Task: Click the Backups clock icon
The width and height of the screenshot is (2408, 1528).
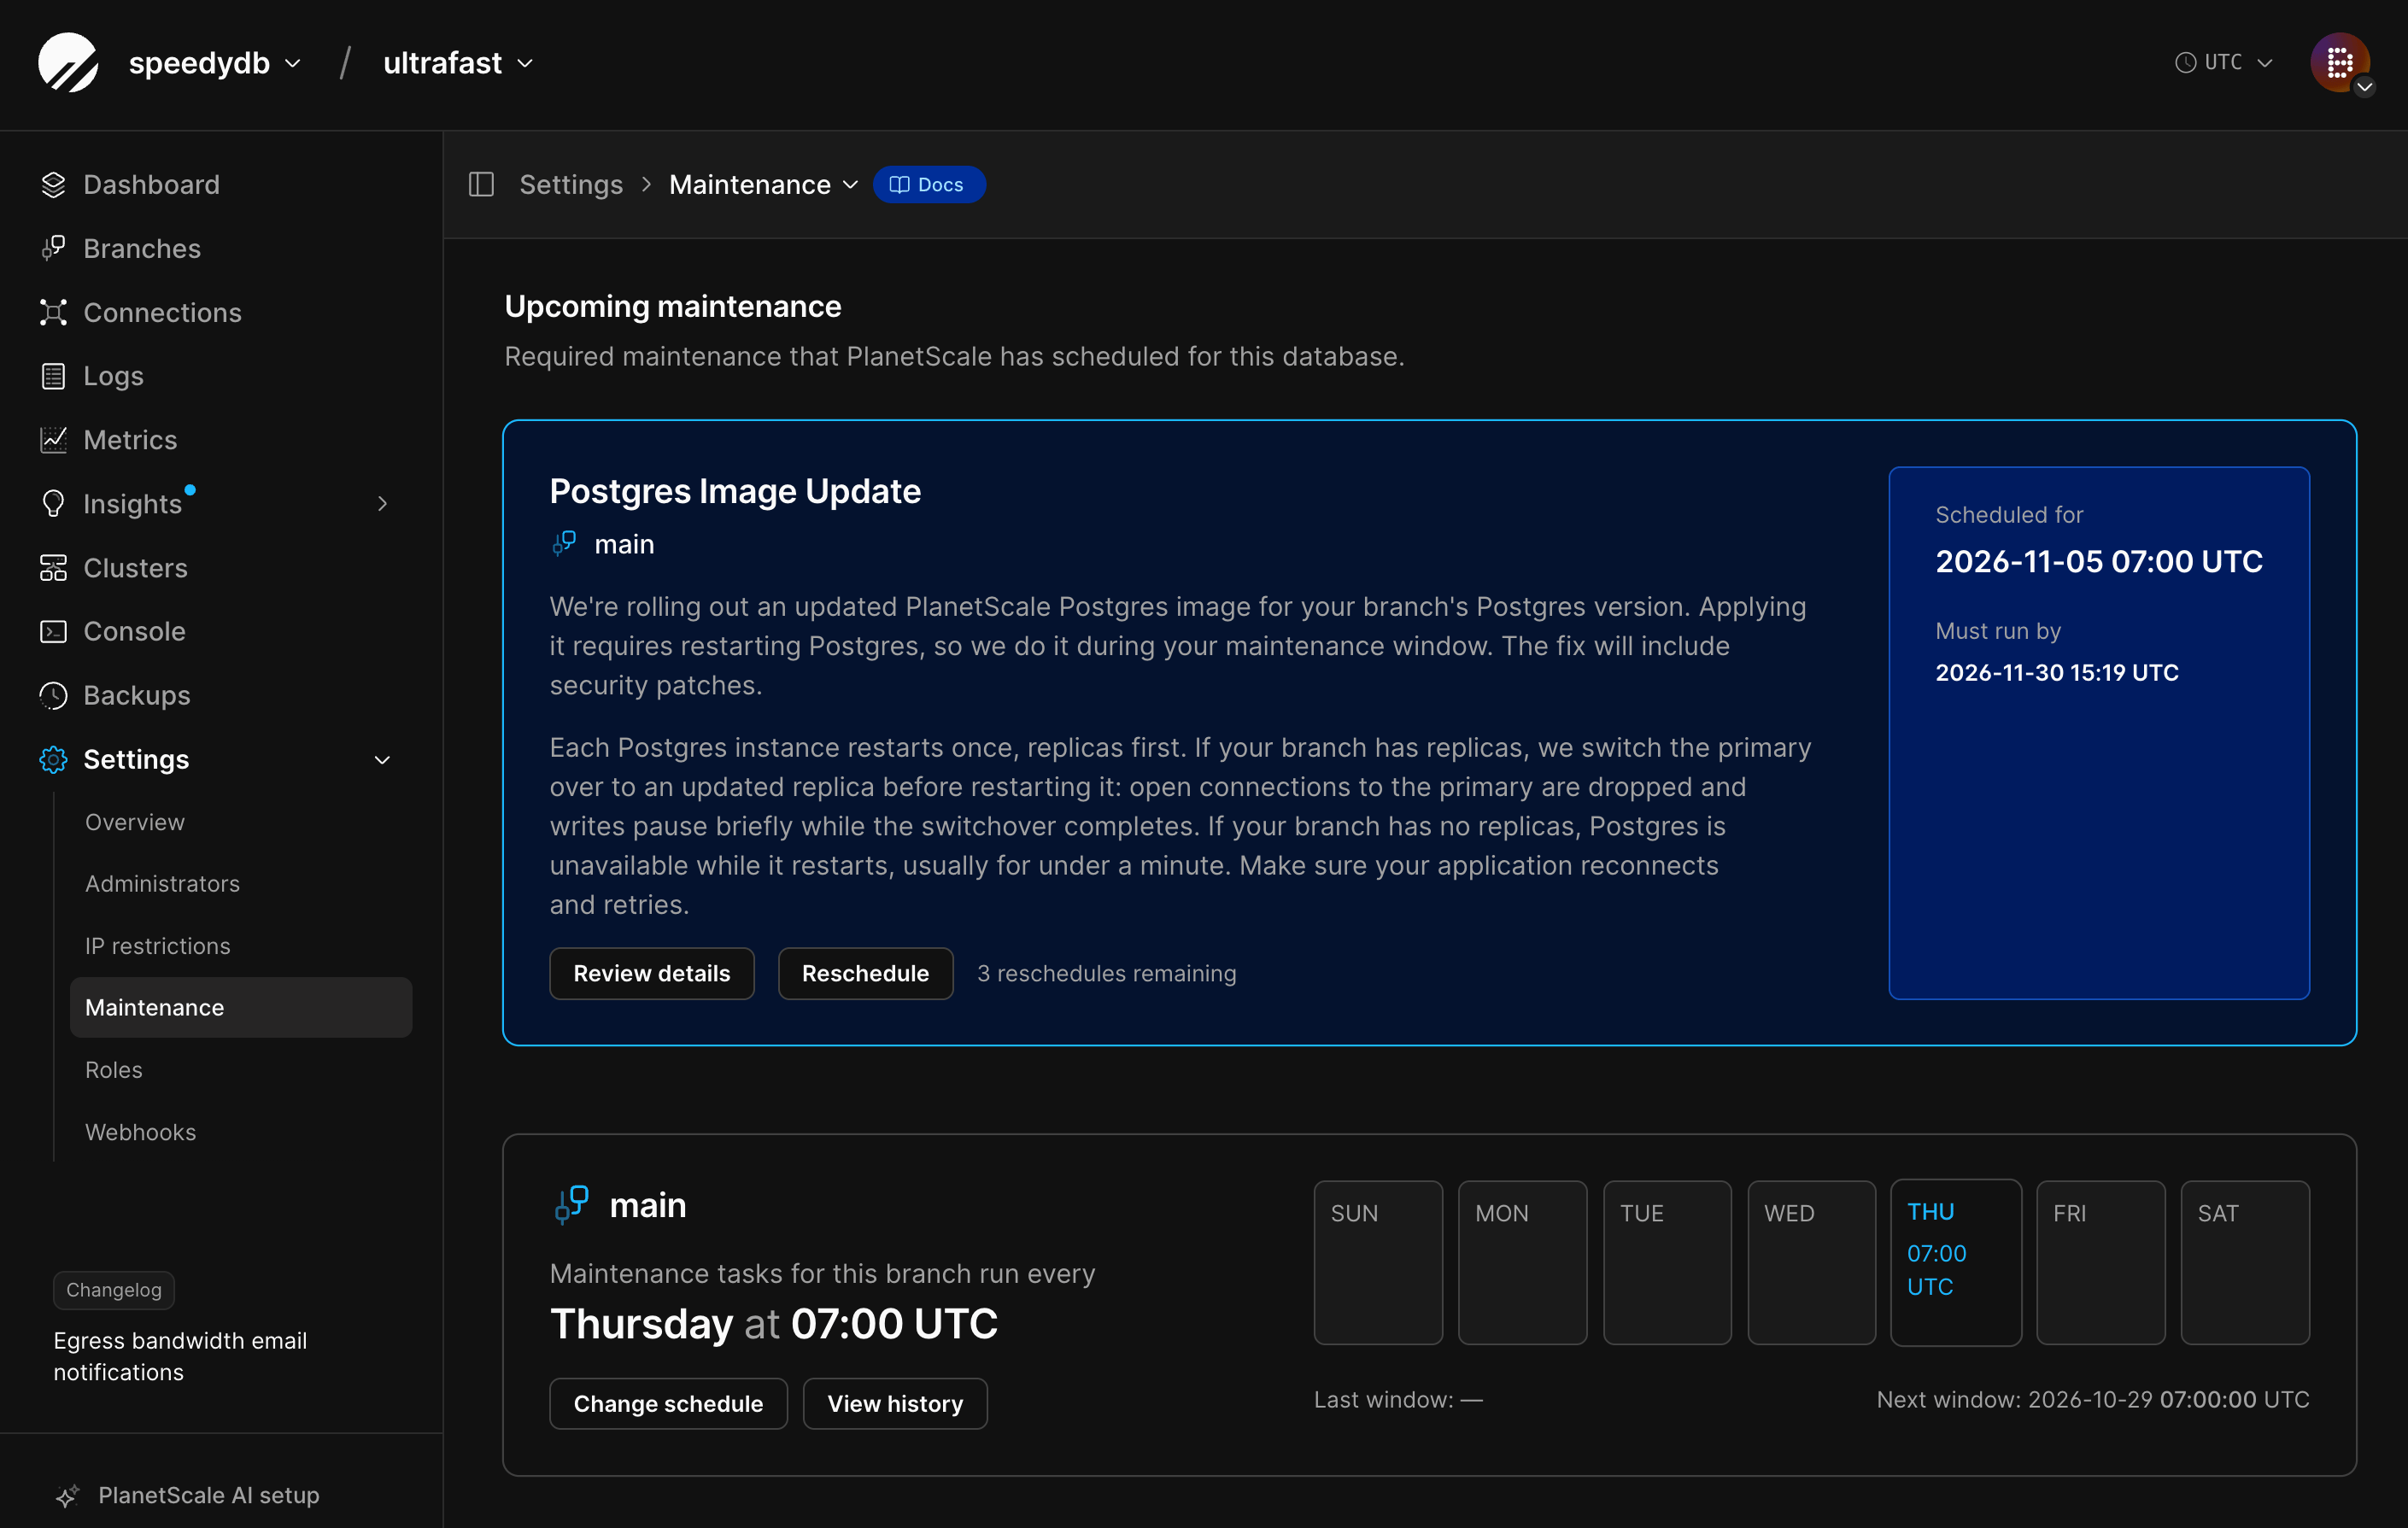Action: [53, 695]
